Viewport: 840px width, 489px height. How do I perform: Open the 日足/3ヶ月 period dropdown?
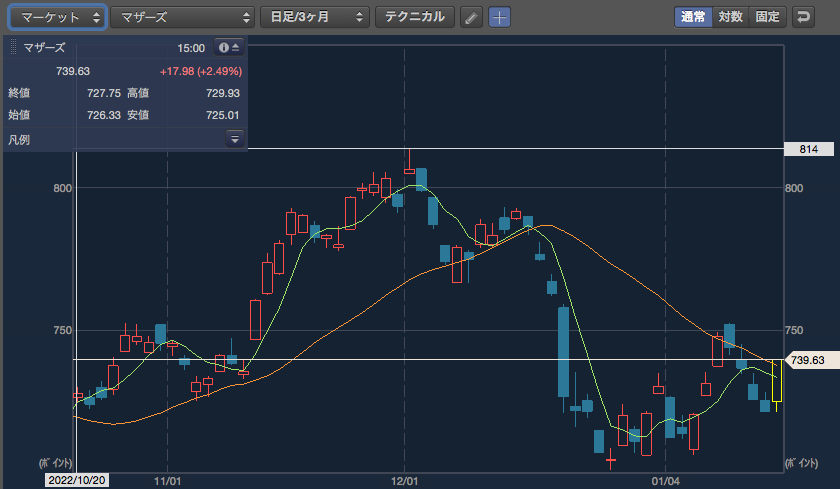[315, 17]
